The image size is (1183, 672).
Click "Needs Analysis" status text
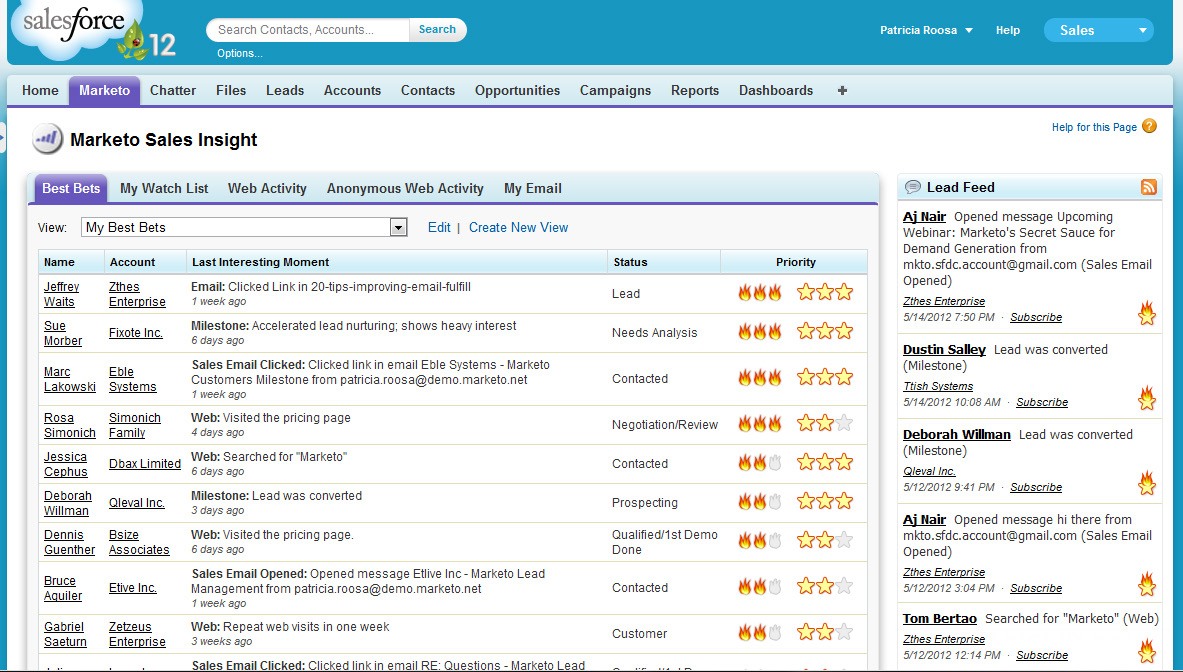(x=654, y=333)
